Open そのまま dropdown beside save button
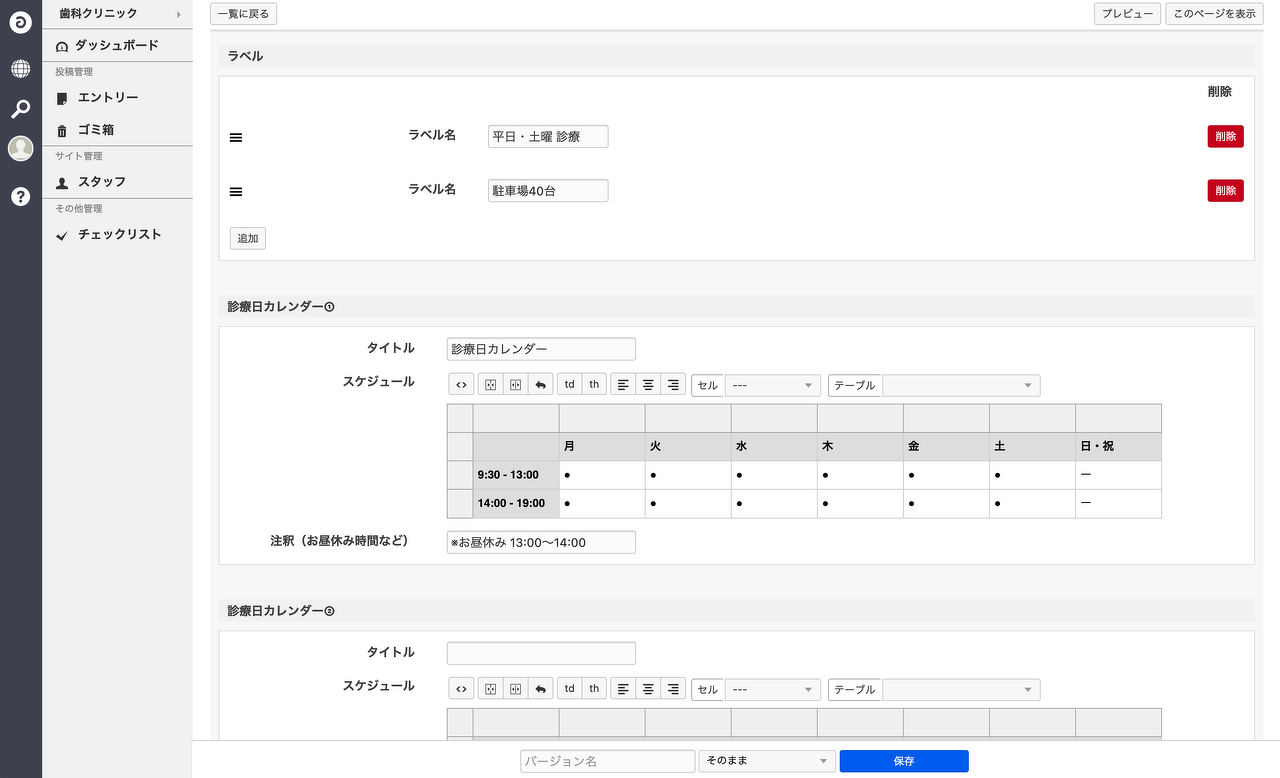1280x778 pixels. click(x=767, y=761)
